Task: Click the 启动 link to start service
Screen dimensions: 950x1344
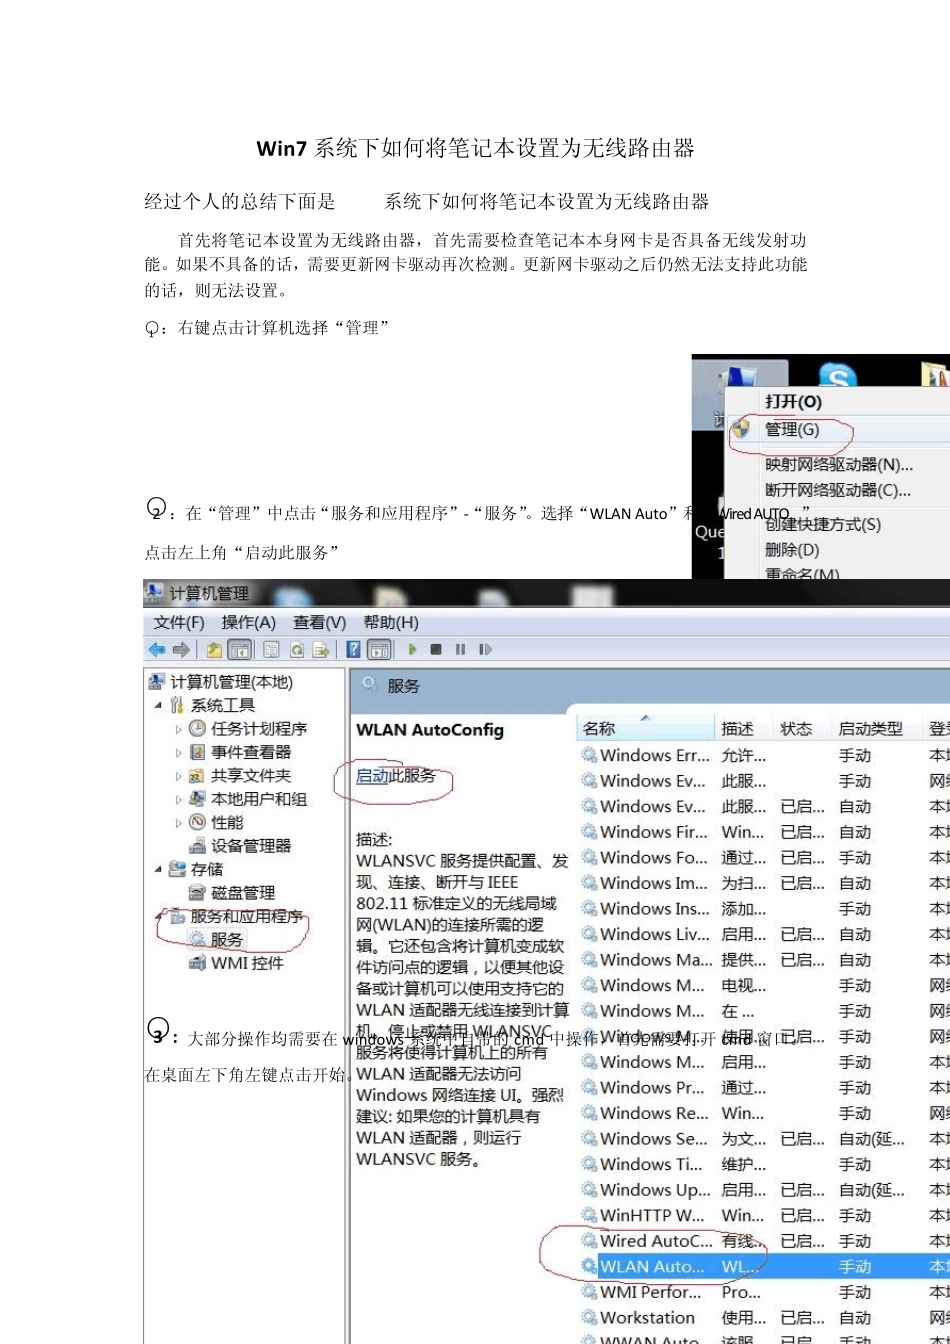Action: [x=371, y=775]
